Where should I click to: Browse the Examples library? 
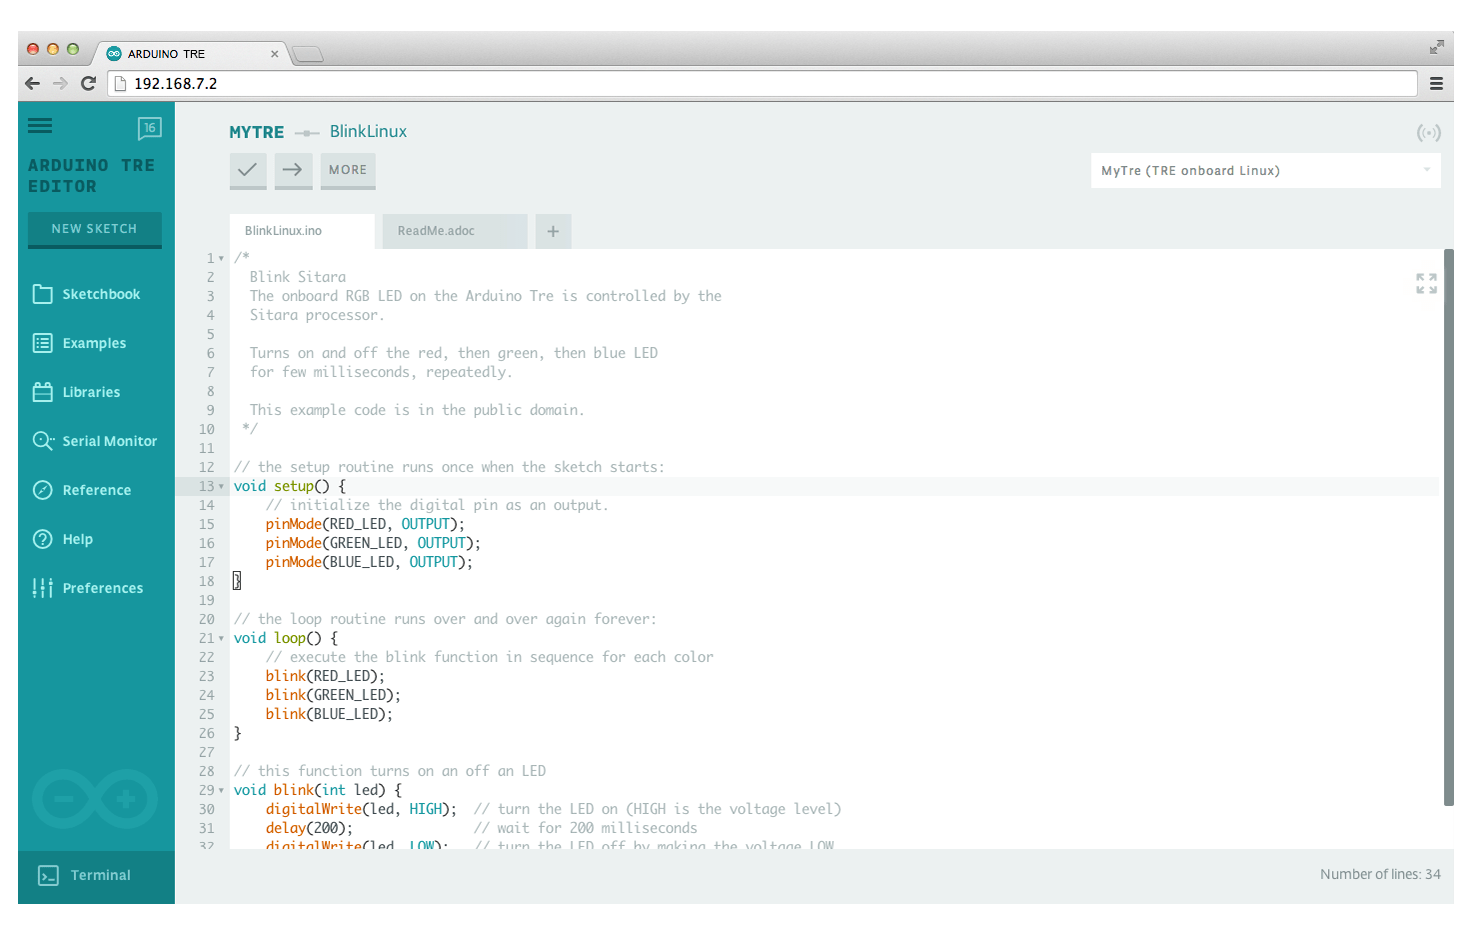(94, 342)
